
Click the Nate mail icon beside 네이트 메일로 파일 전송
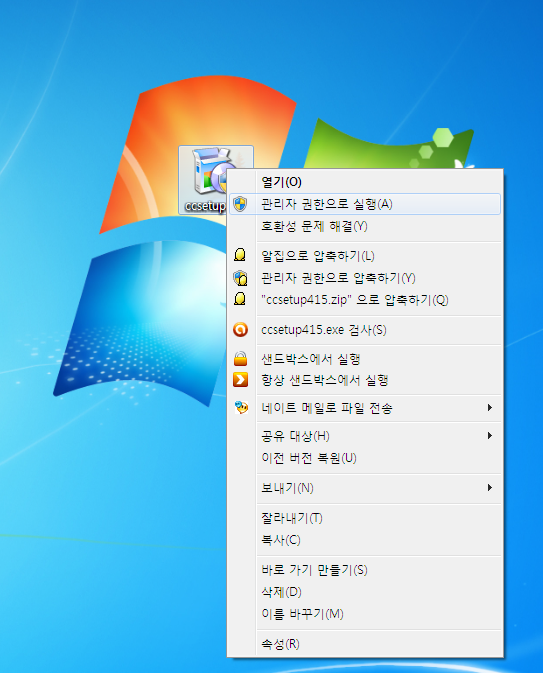[x=241, y=407]
